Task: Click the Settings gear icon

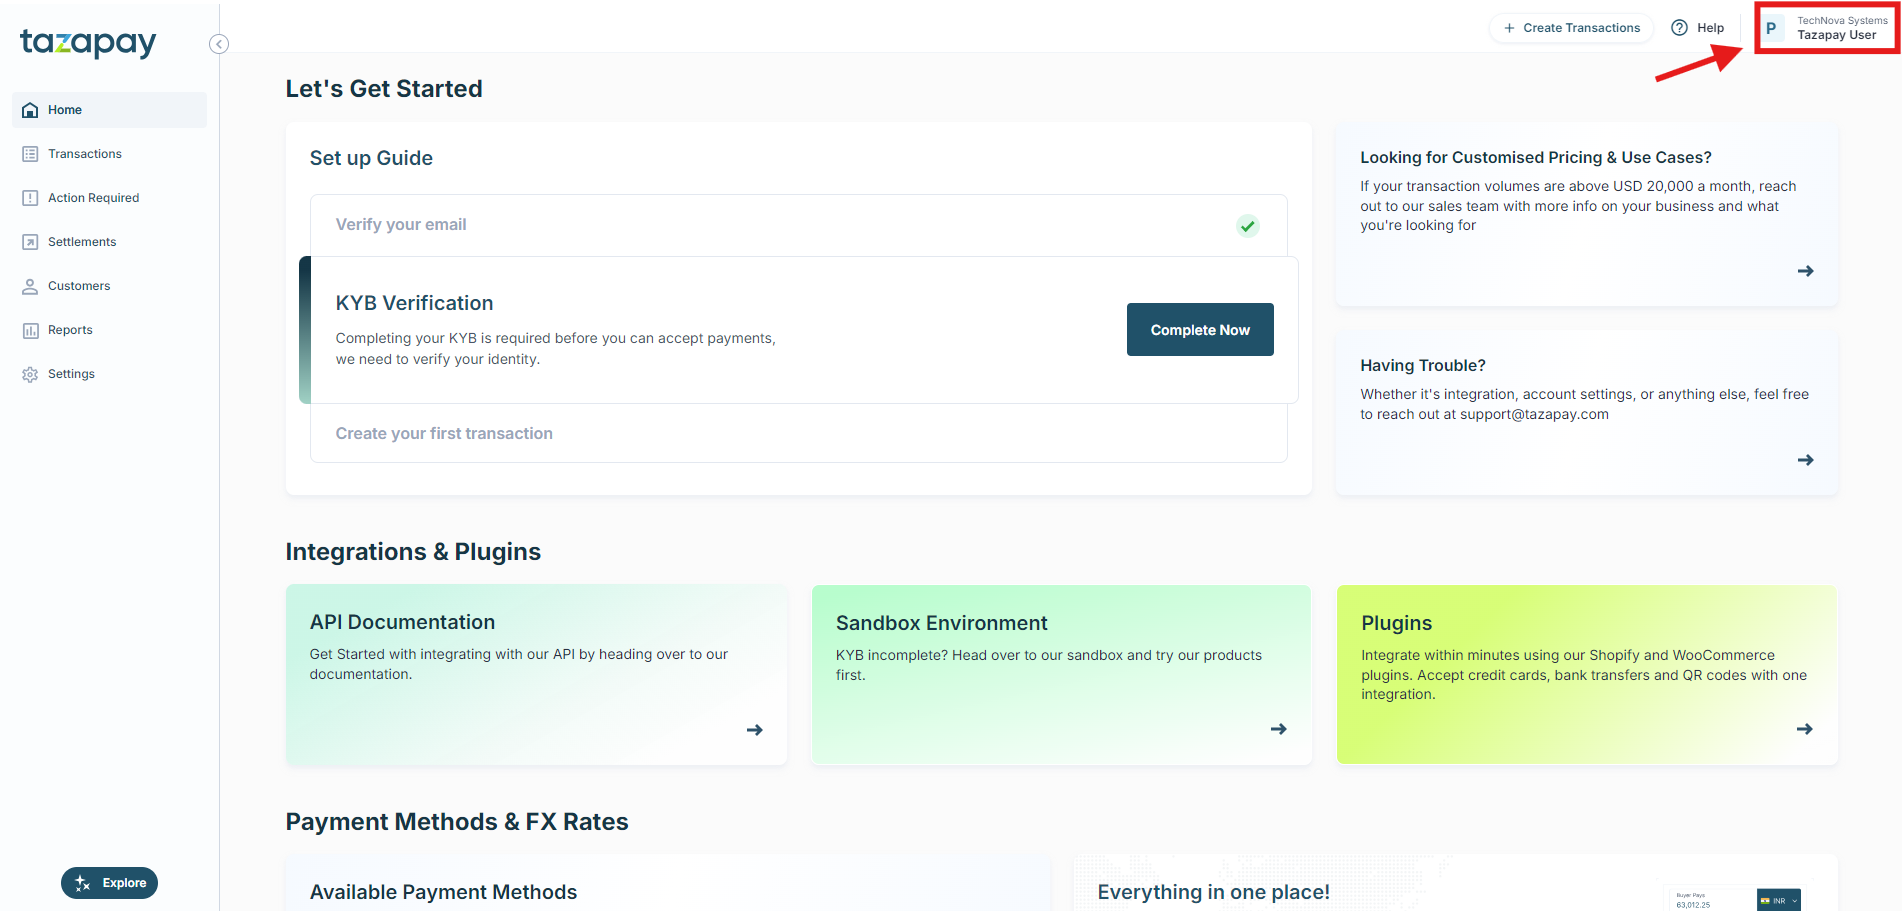Action: [30, 374]
